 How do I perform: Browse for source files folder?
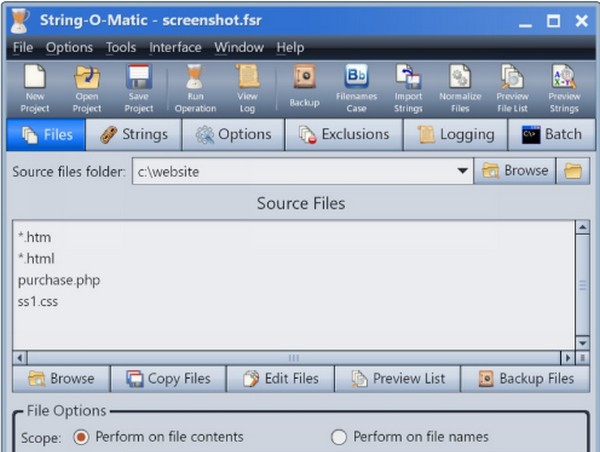click(x=515, y=171)
